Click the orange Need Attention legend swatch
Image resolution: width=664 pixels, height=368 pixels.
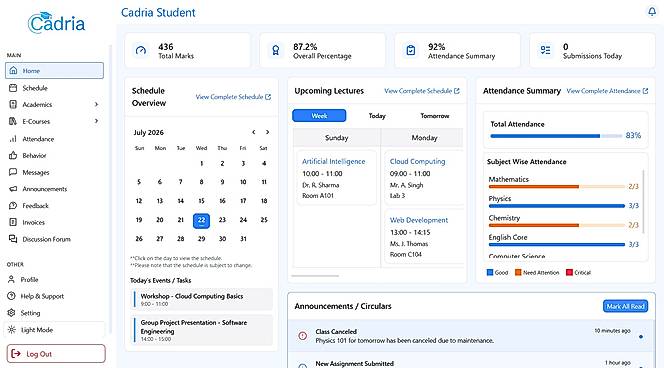[x=518, y=272]
